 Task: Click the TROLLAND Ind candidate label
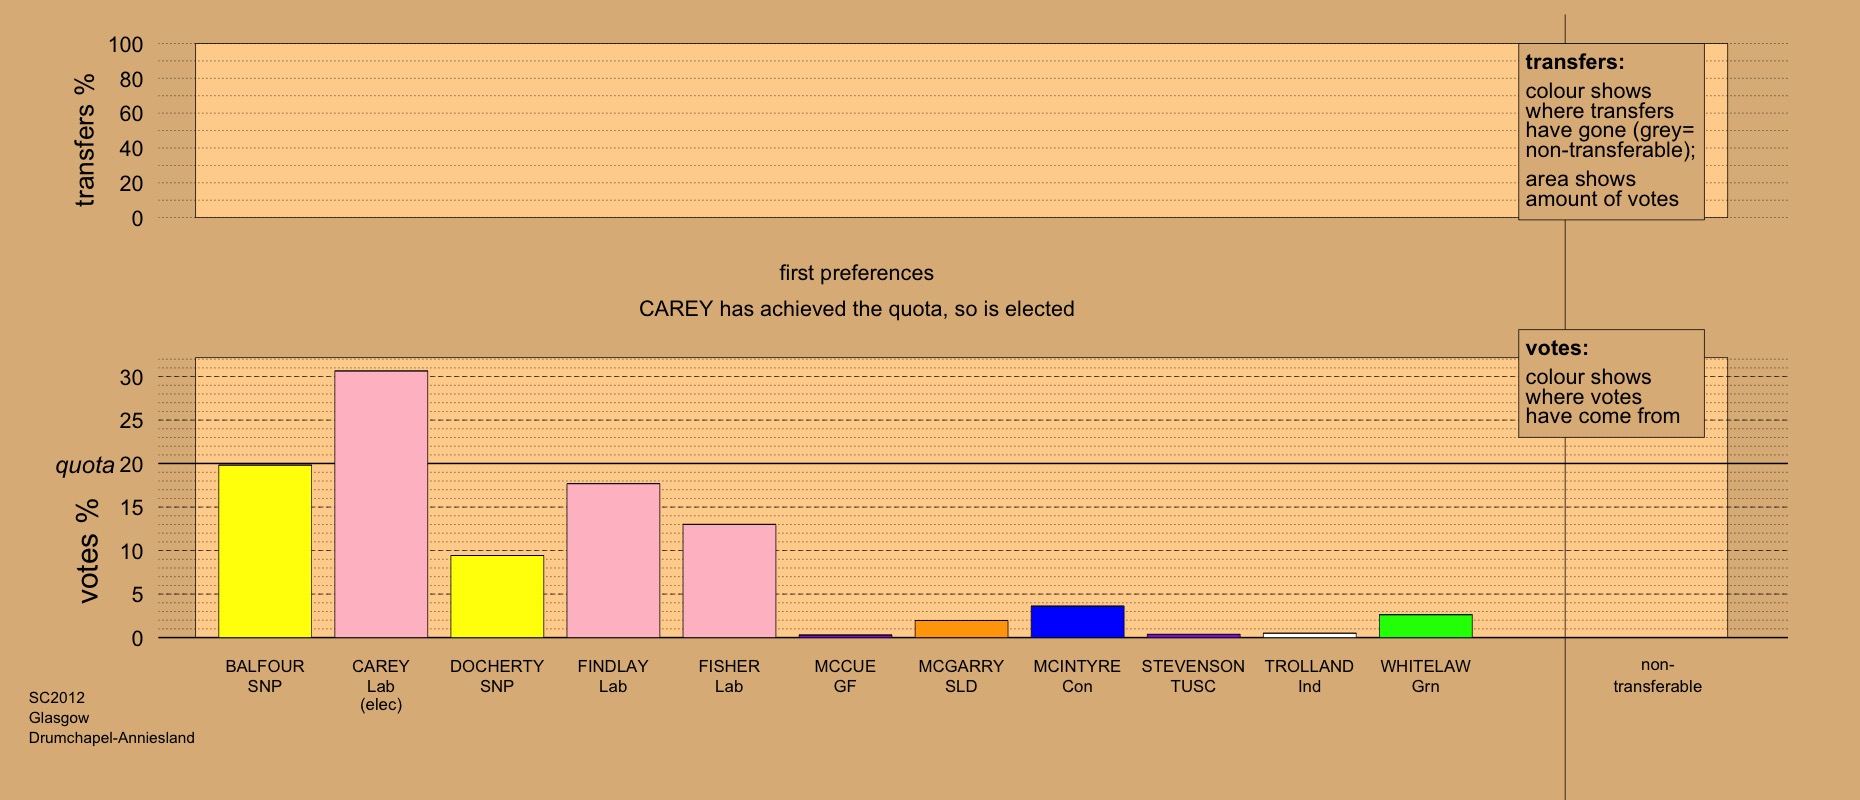(x=1309, y=676)
